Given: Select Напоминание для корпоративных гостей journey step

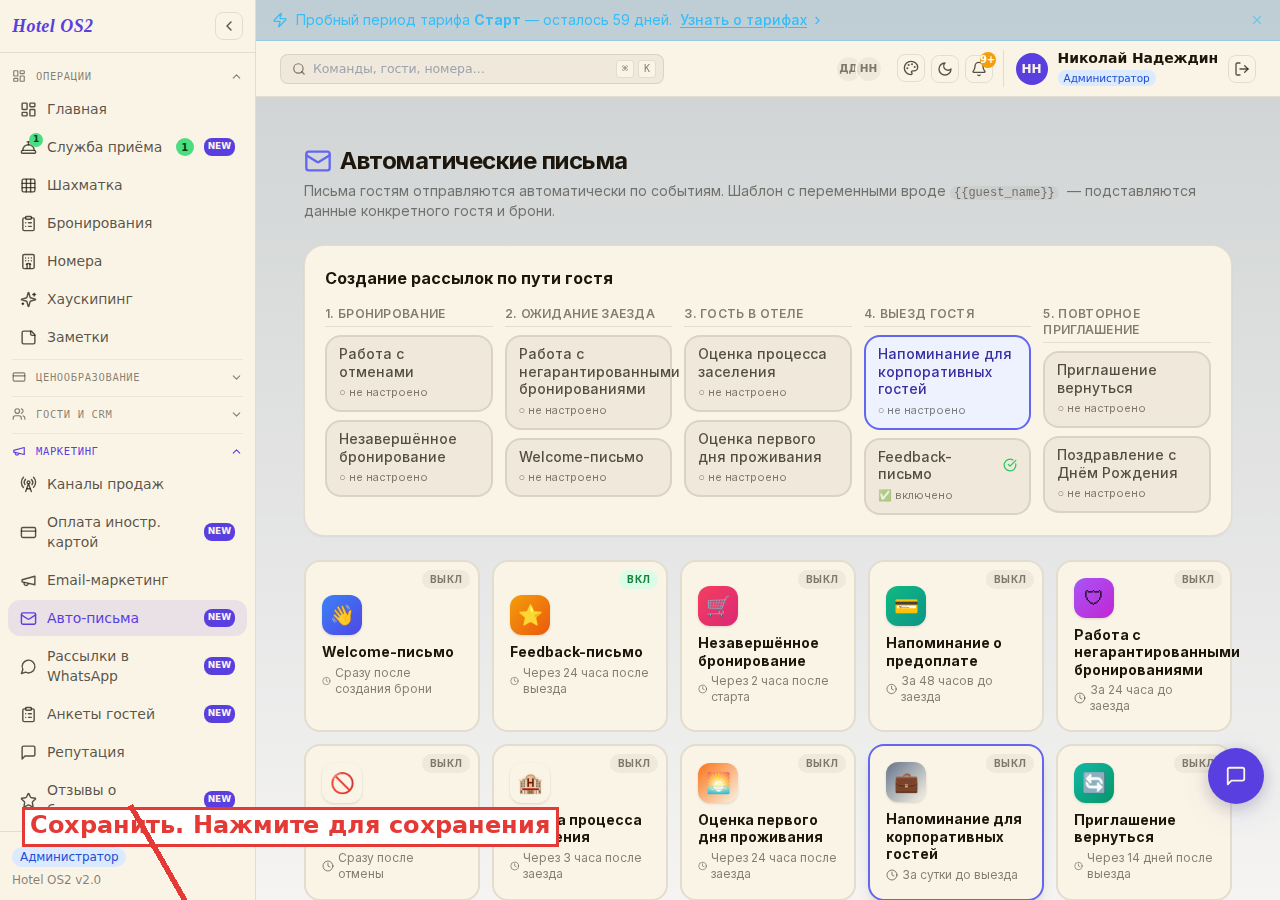Looking at the screenshot, I should pyautogui.click(x=947, y=382).
